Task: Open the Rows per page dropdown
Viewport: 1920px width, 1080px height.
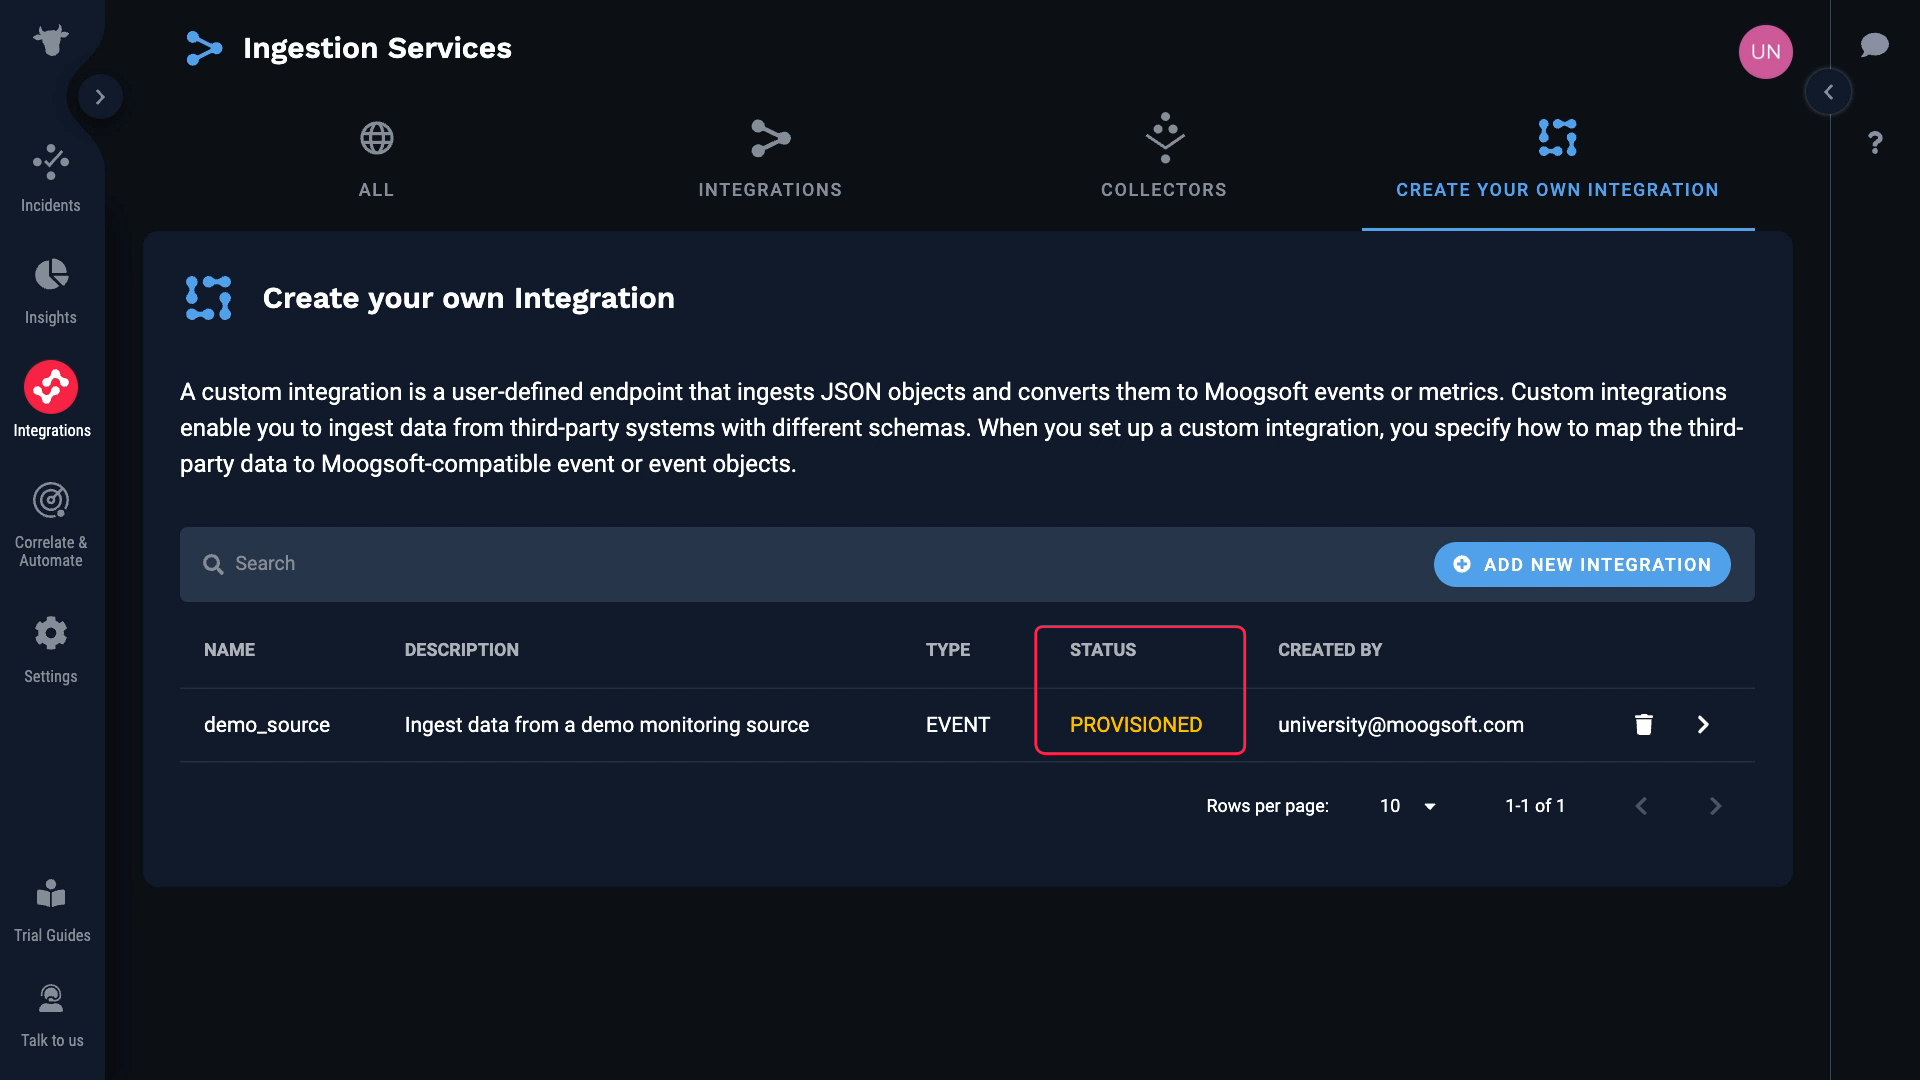Action: tap(1407, 806)
